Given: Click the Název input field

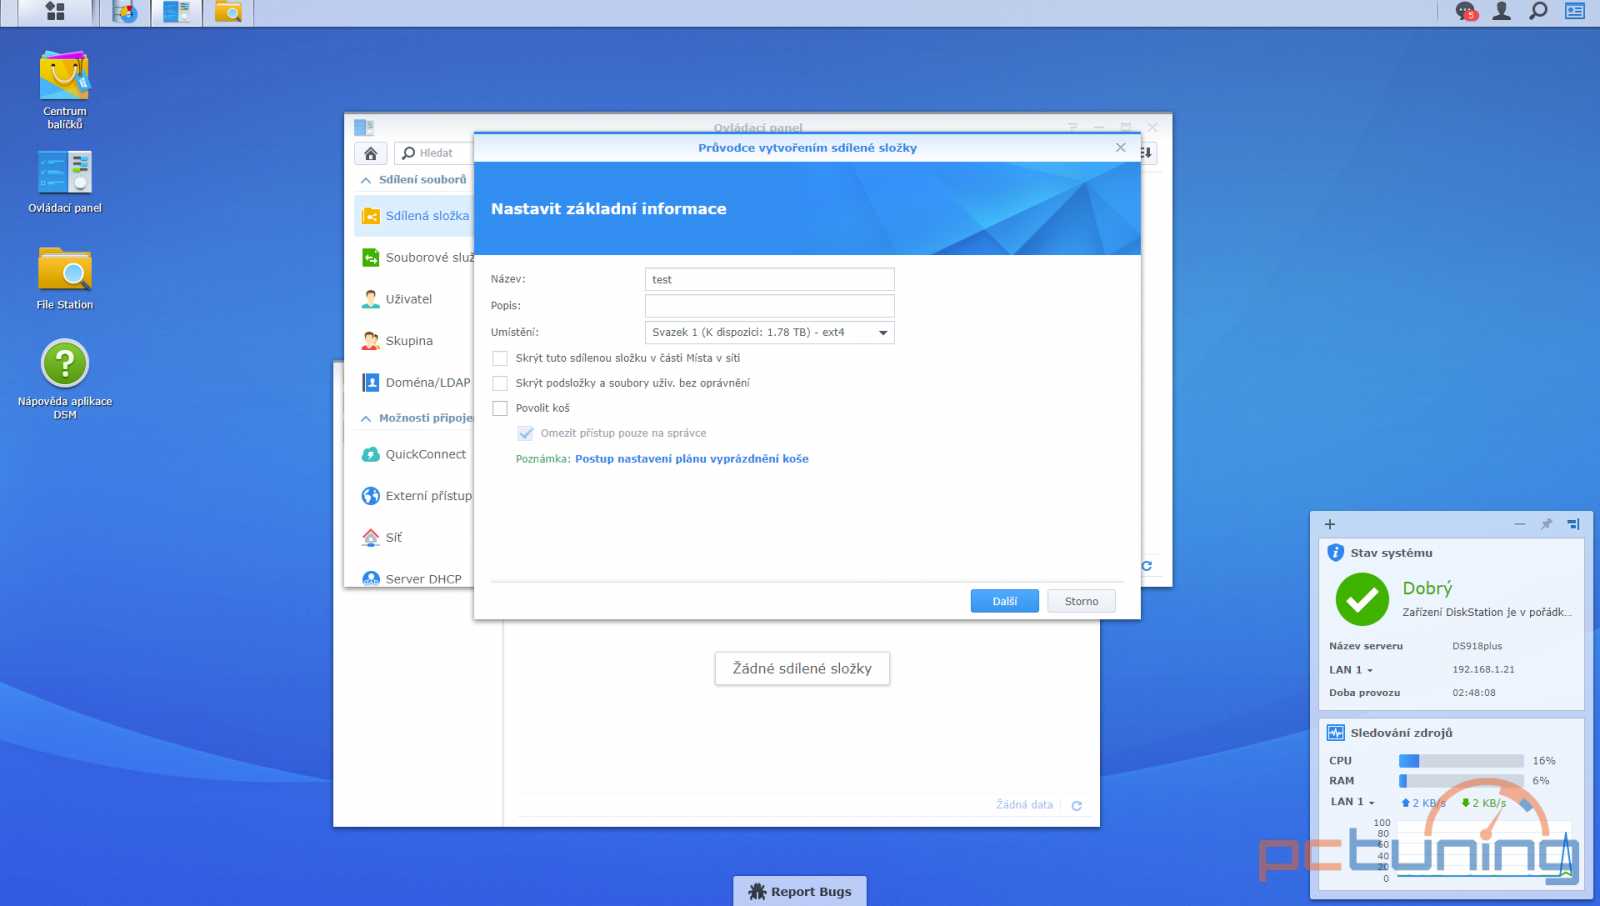Looking at the screenshot, I should coord(769,279).
